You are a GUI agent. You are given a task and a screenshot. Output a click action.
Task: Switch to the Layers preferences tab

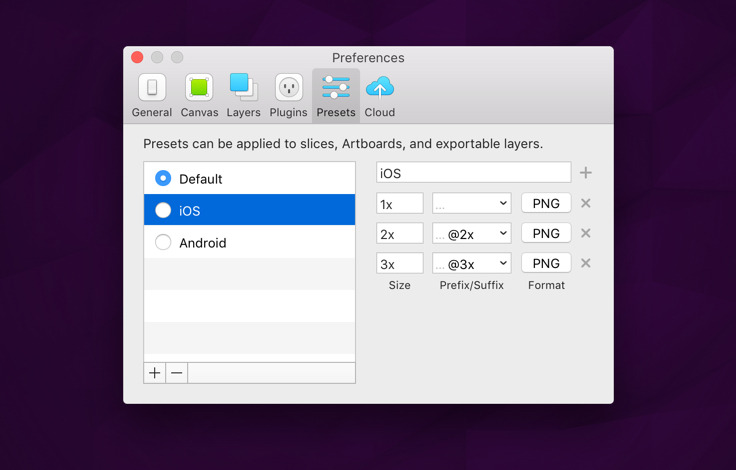(243, 96)
